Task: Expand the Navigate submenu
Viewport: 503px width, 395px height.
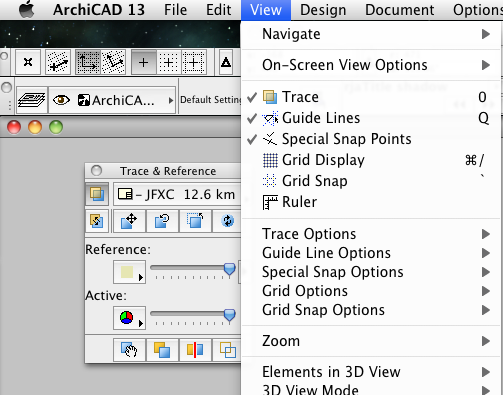Action: pyautogui.click(x=371, y=34)
